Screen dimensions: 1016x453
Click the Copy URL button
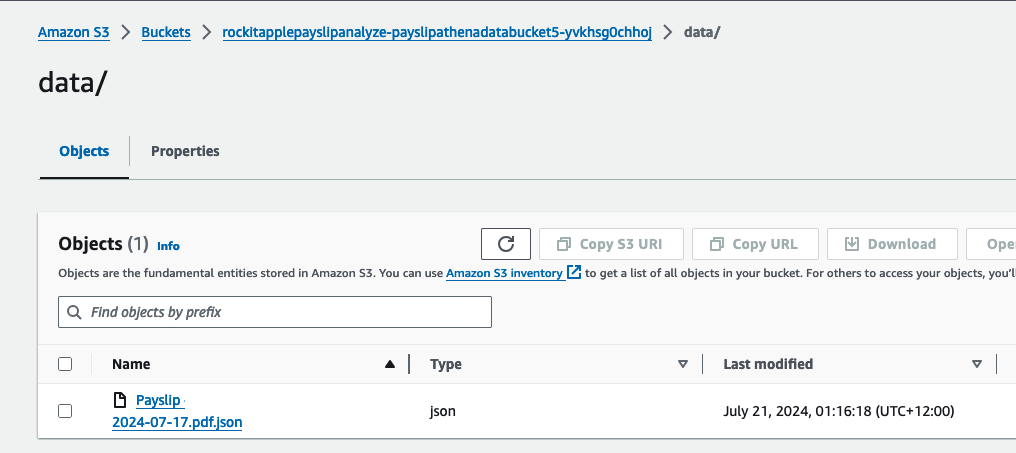(755, 244)
